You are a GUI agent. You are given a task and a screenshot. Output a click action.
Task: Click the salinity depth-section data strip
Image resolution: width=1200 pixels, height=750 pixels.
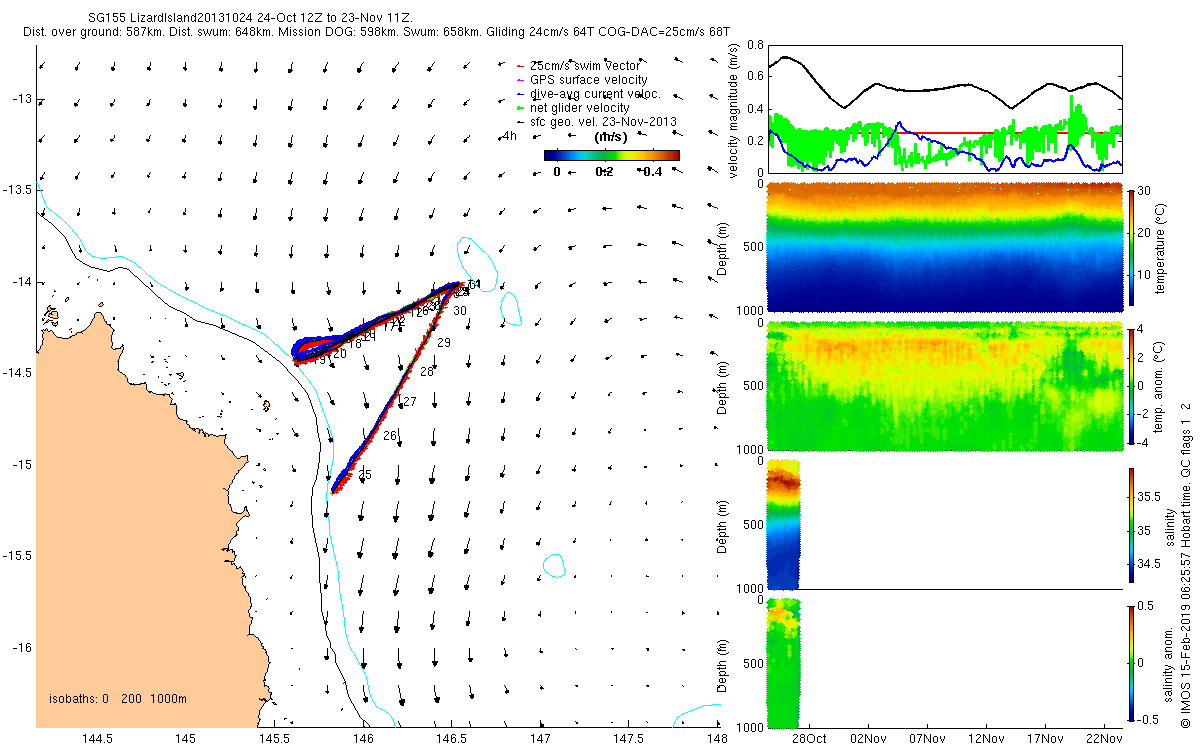(783, 524)
